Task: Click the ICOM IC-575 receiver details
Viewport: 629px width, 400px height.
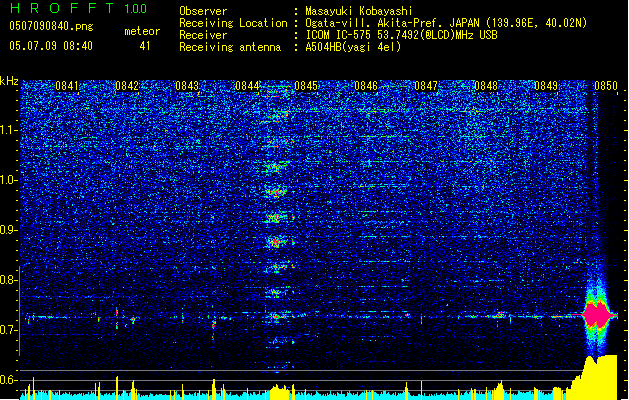Action: coord(401,35)
